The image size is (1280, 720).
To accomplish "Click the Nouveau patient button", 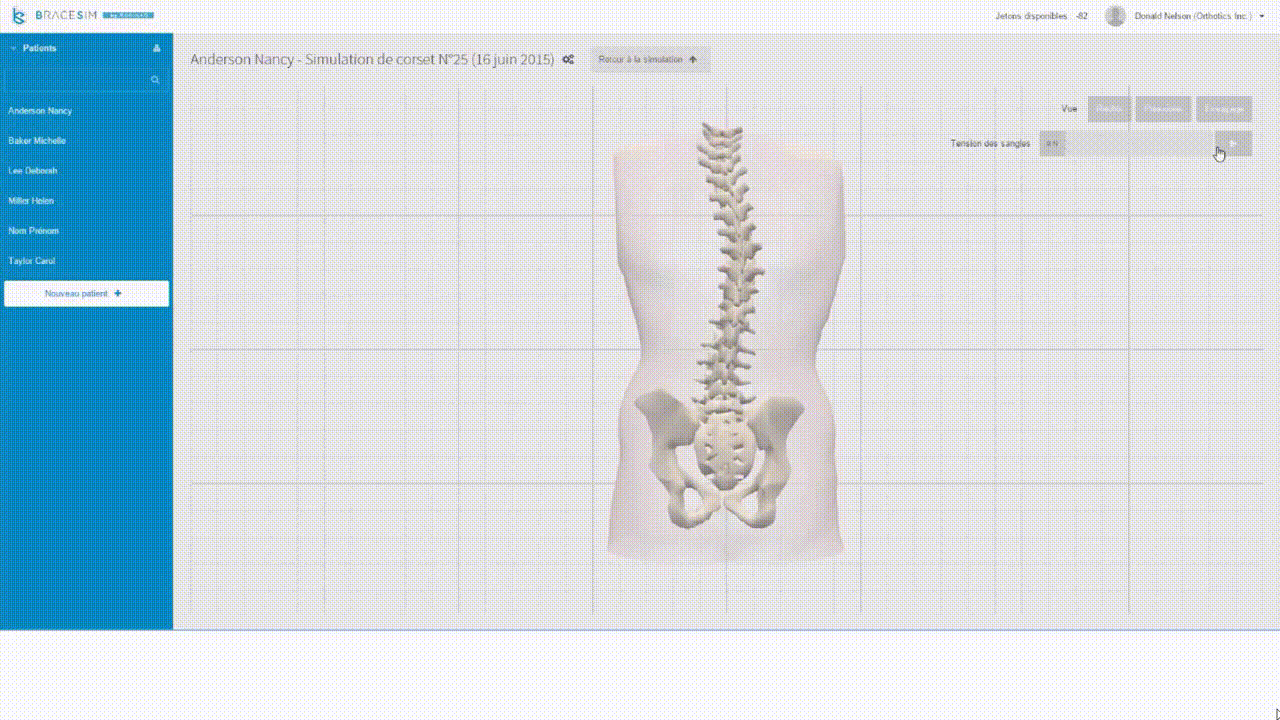I will [86, 293].
